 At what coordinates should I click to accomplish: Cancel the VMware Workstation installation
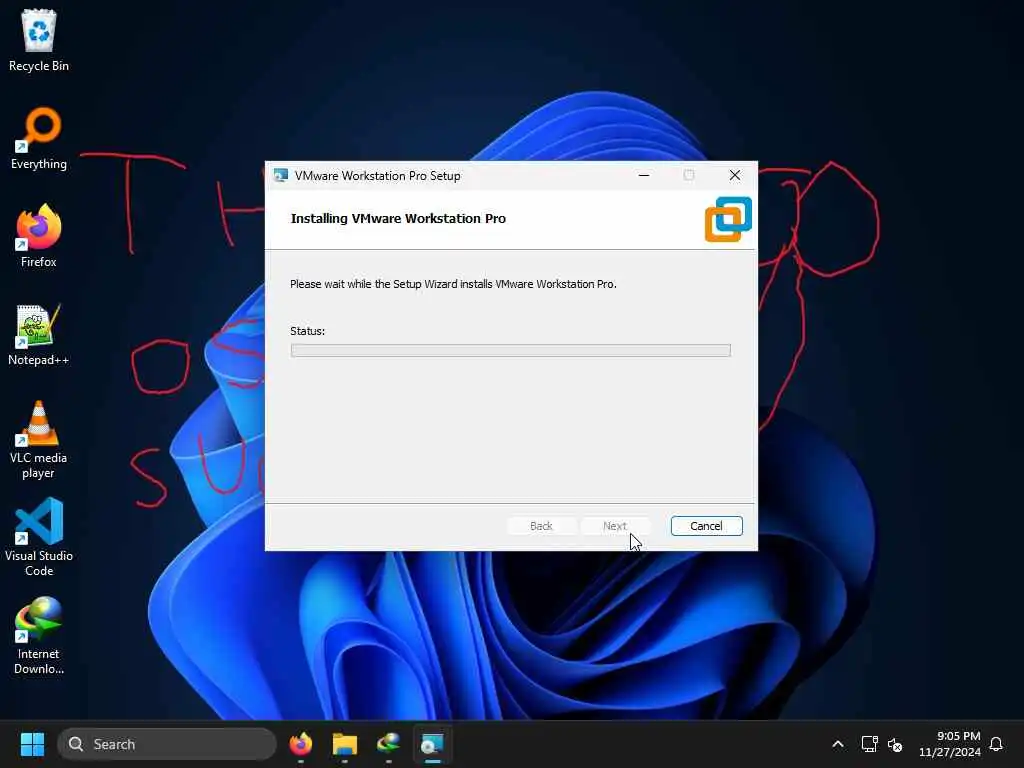(707, 526)
